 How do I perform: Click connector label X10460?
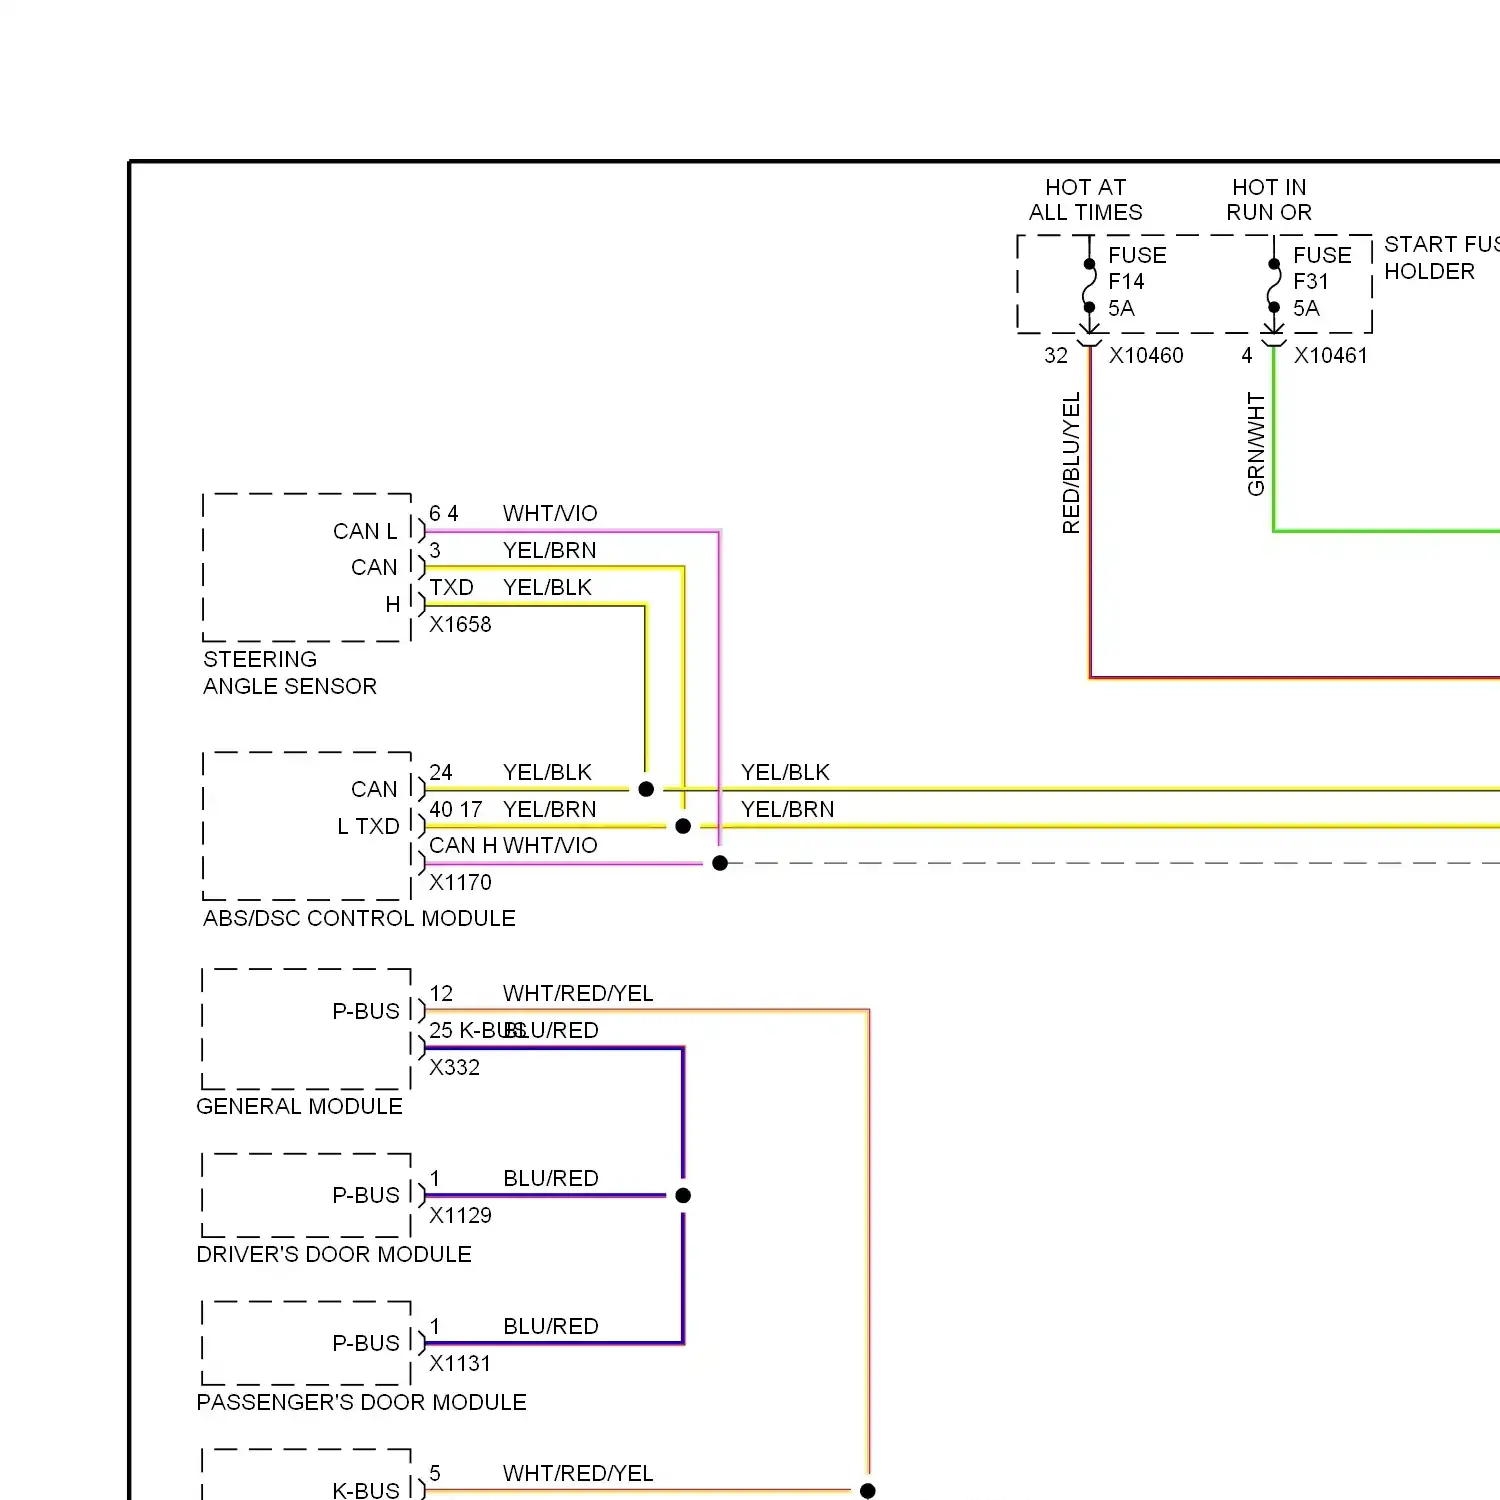(1146, 356)
